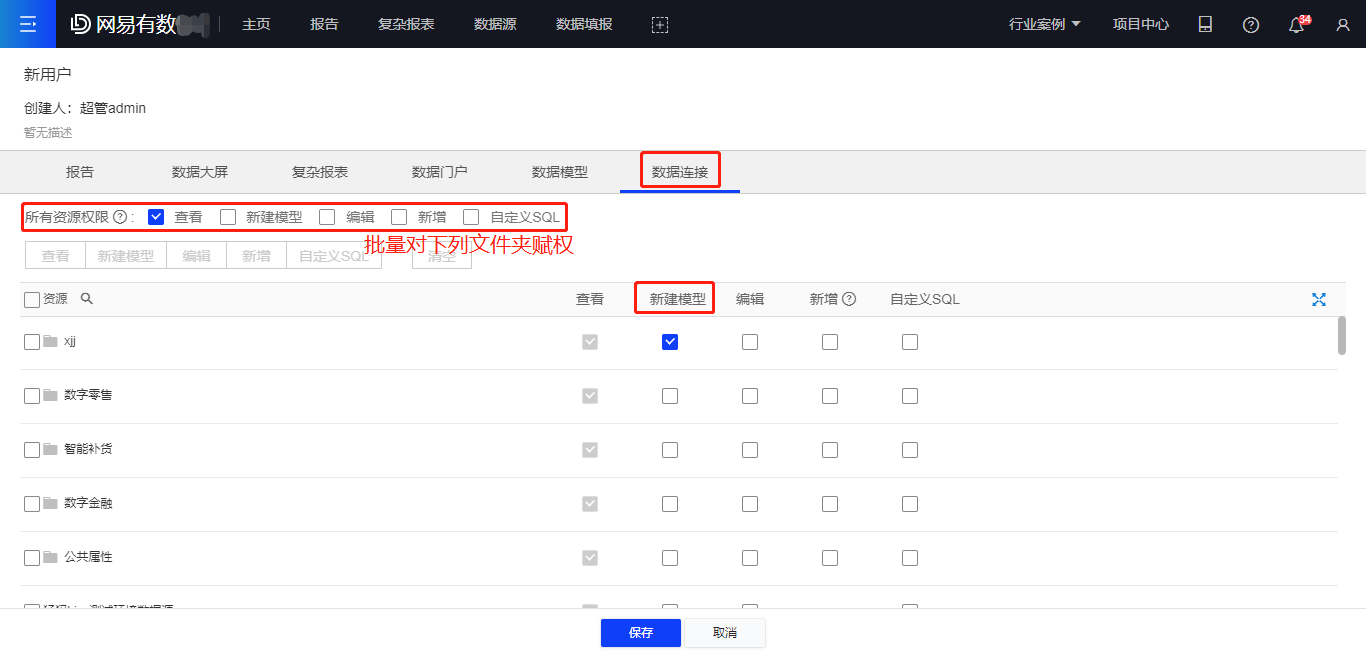Click the 智能补货 folder name

[x=88, y=450]
